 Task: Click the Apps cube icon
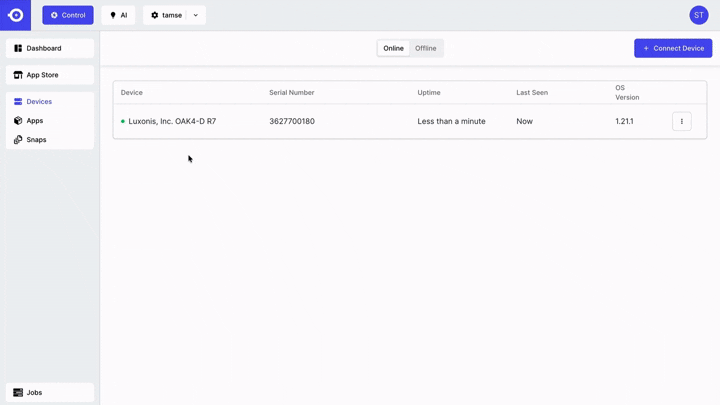click(18, 121)
